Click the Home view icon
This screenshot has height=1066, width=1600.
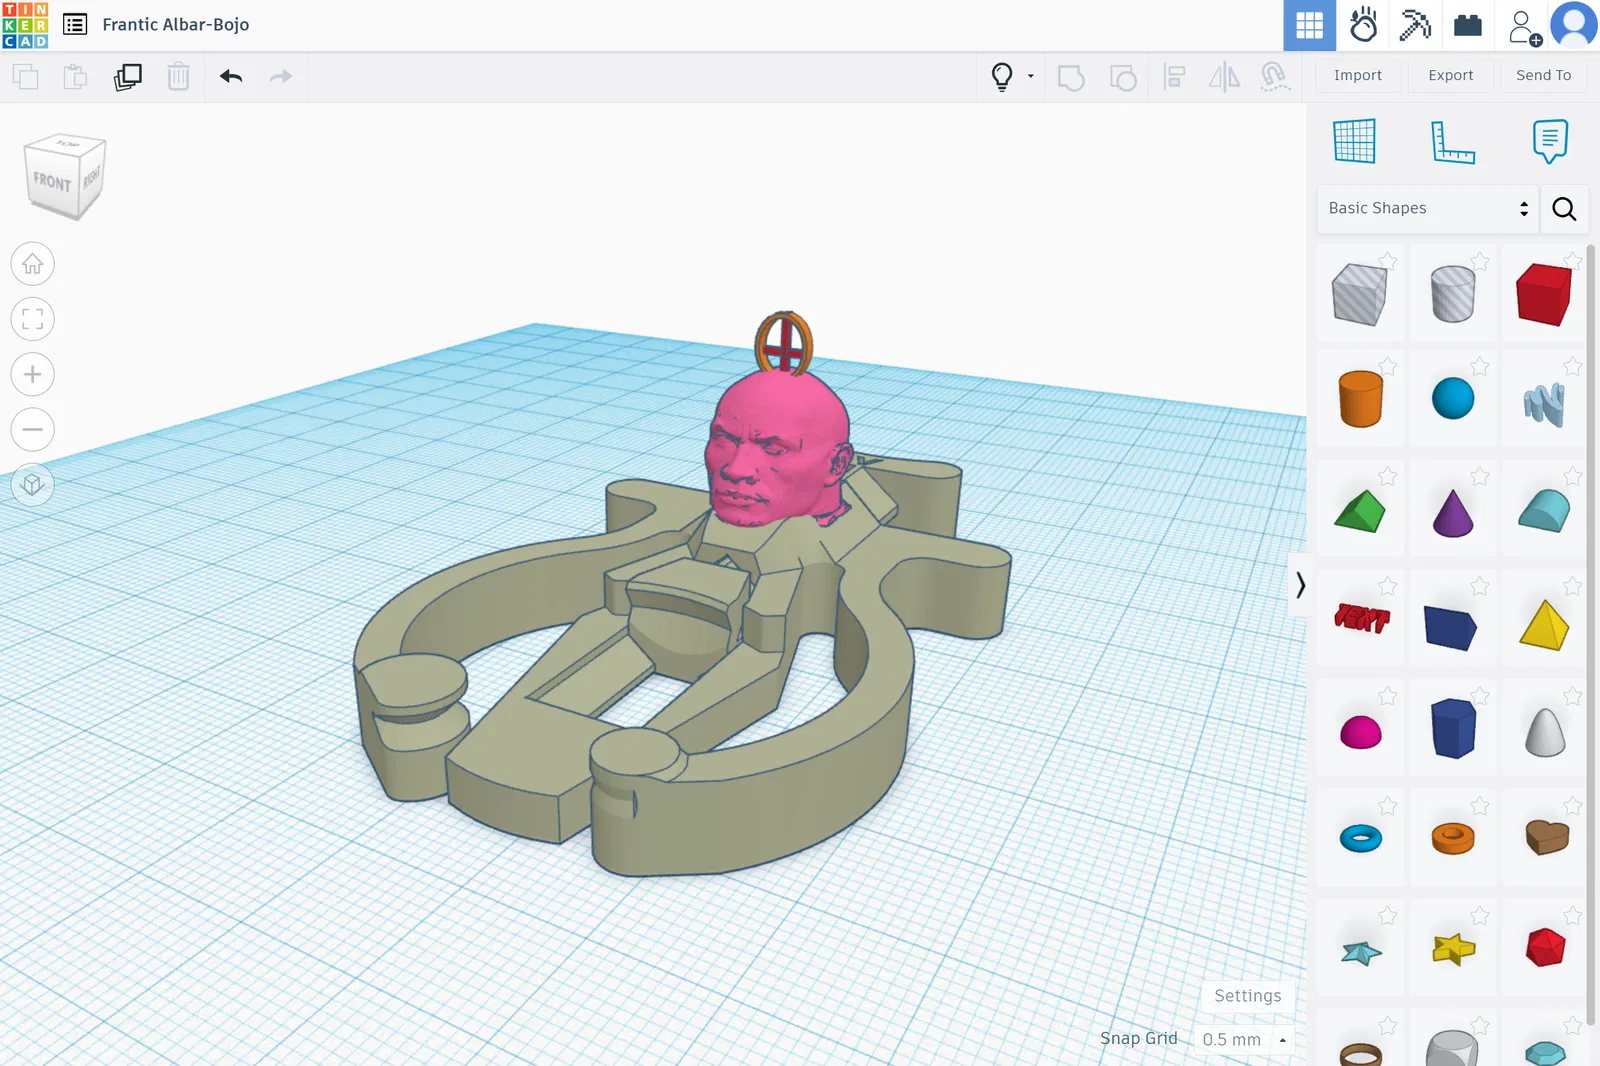33,264
